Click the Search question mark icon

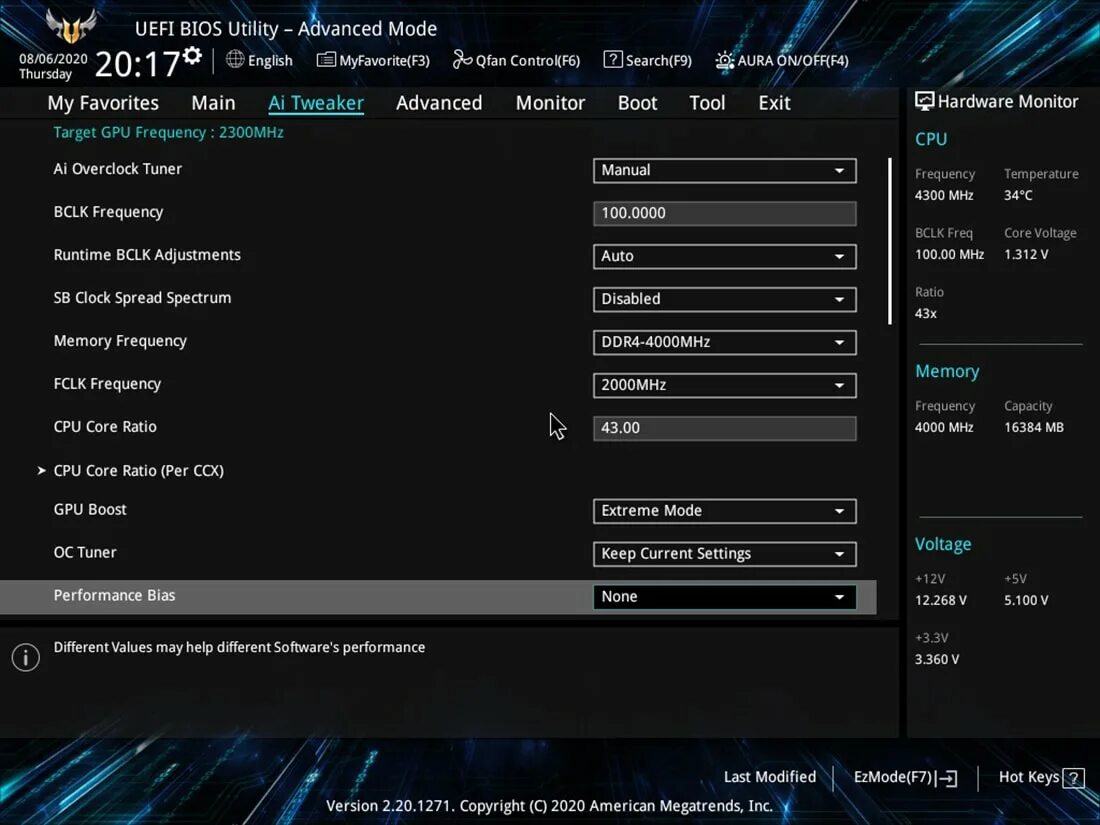[x=612, y=60]
